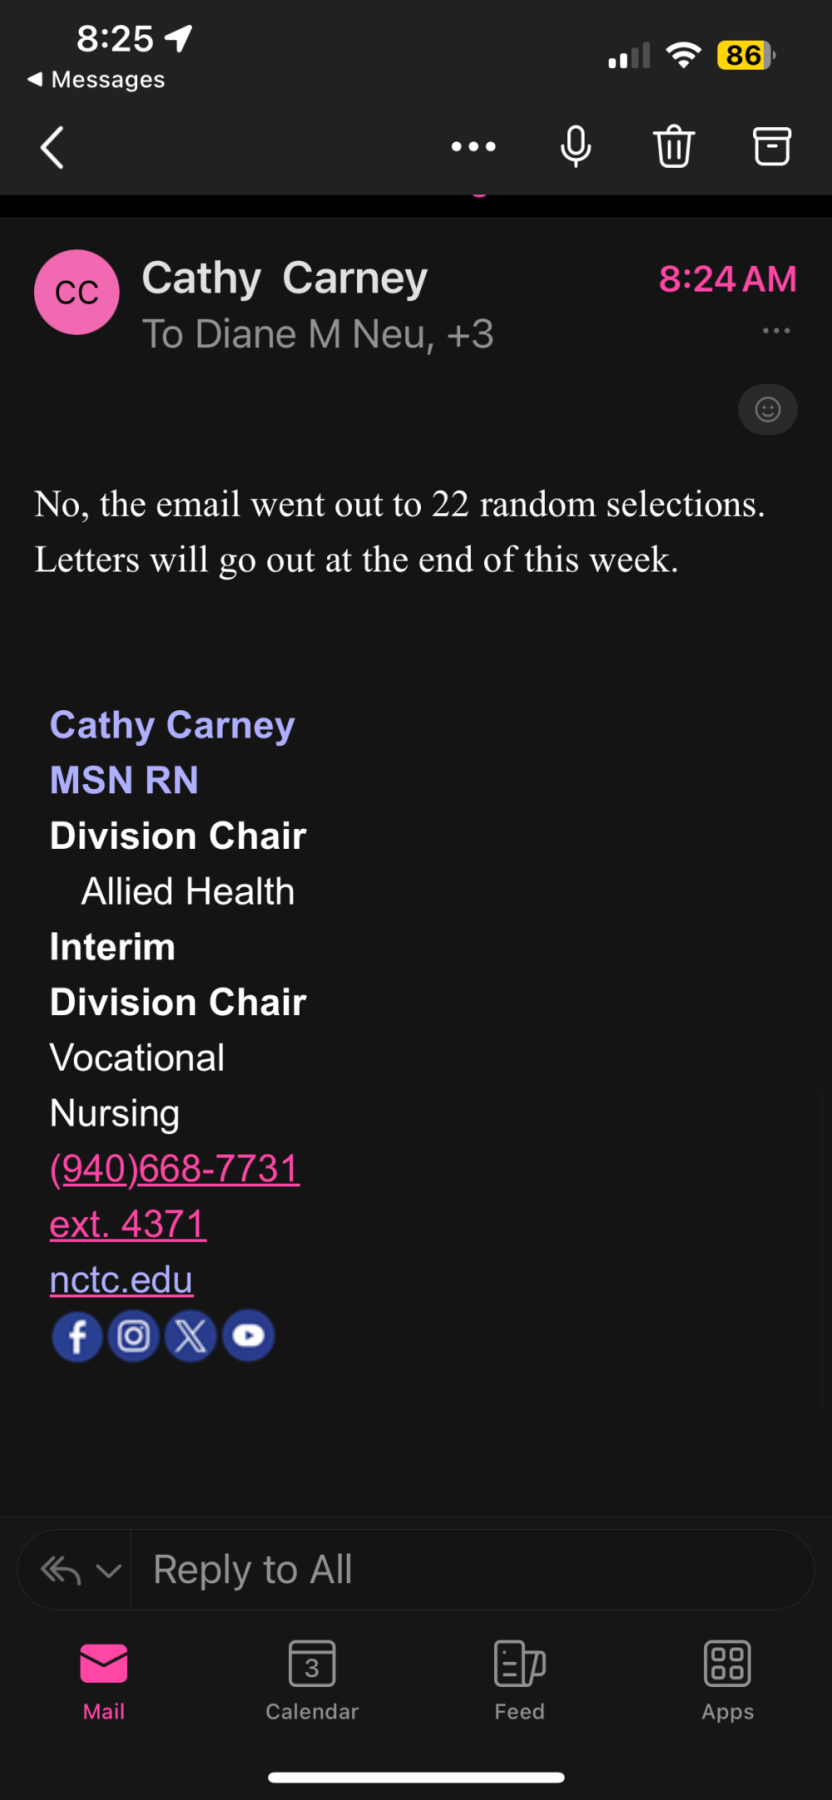Open the YouTube icon in signature
832x1800 pixels.
pyautogui.click(x=248, y=1336)
